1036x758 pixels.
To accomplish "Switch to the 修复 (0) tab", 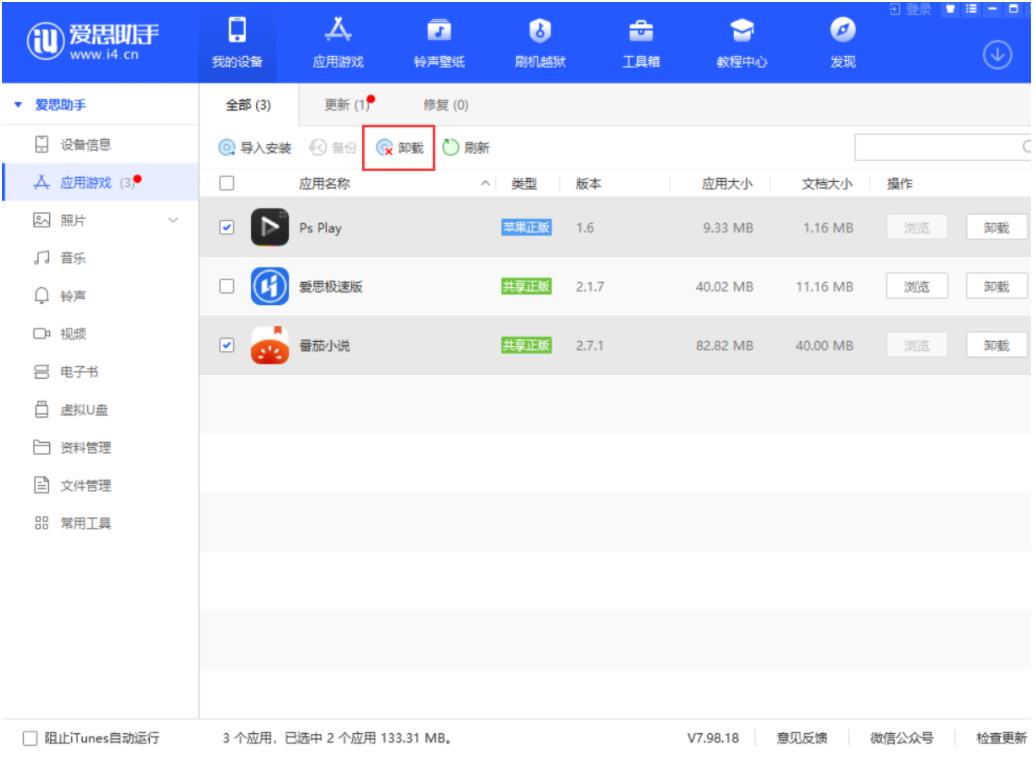I will coord(446,105).
